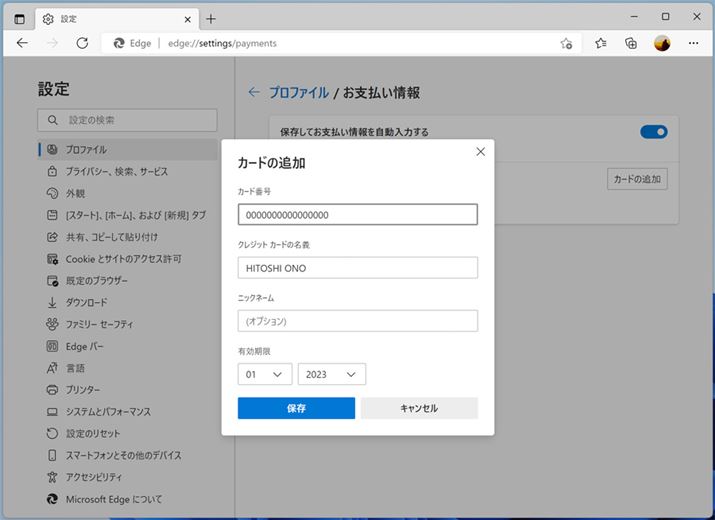
Task: Expand the expiration year dropdown showing 2023
Action: [331, 374]
